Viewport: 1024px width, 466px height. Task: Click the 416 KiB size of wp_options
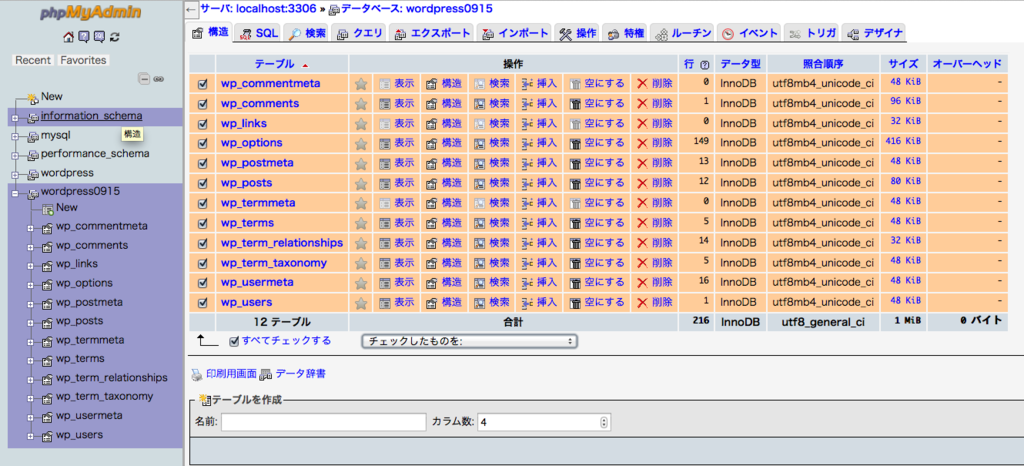(904, 141)
